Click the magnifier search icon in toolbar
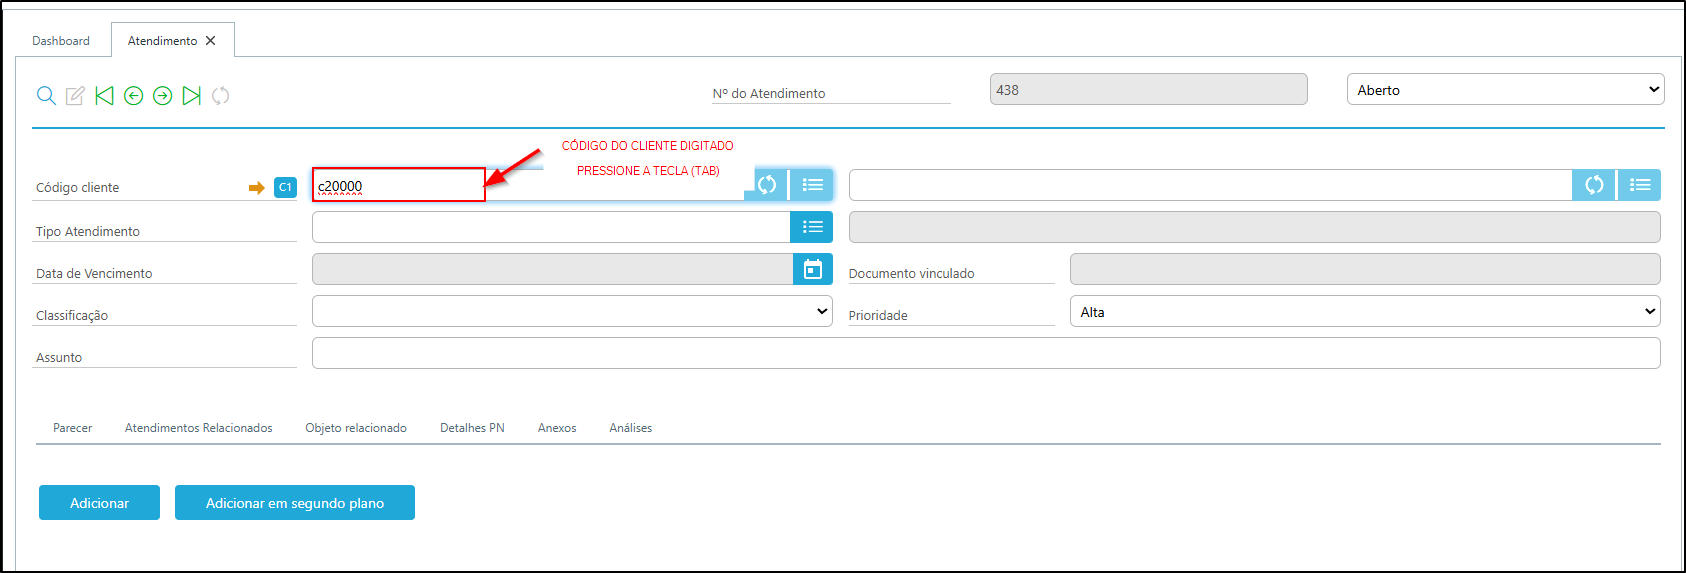Viewport: 1686px width, 573px height. [x=46, y=96]
